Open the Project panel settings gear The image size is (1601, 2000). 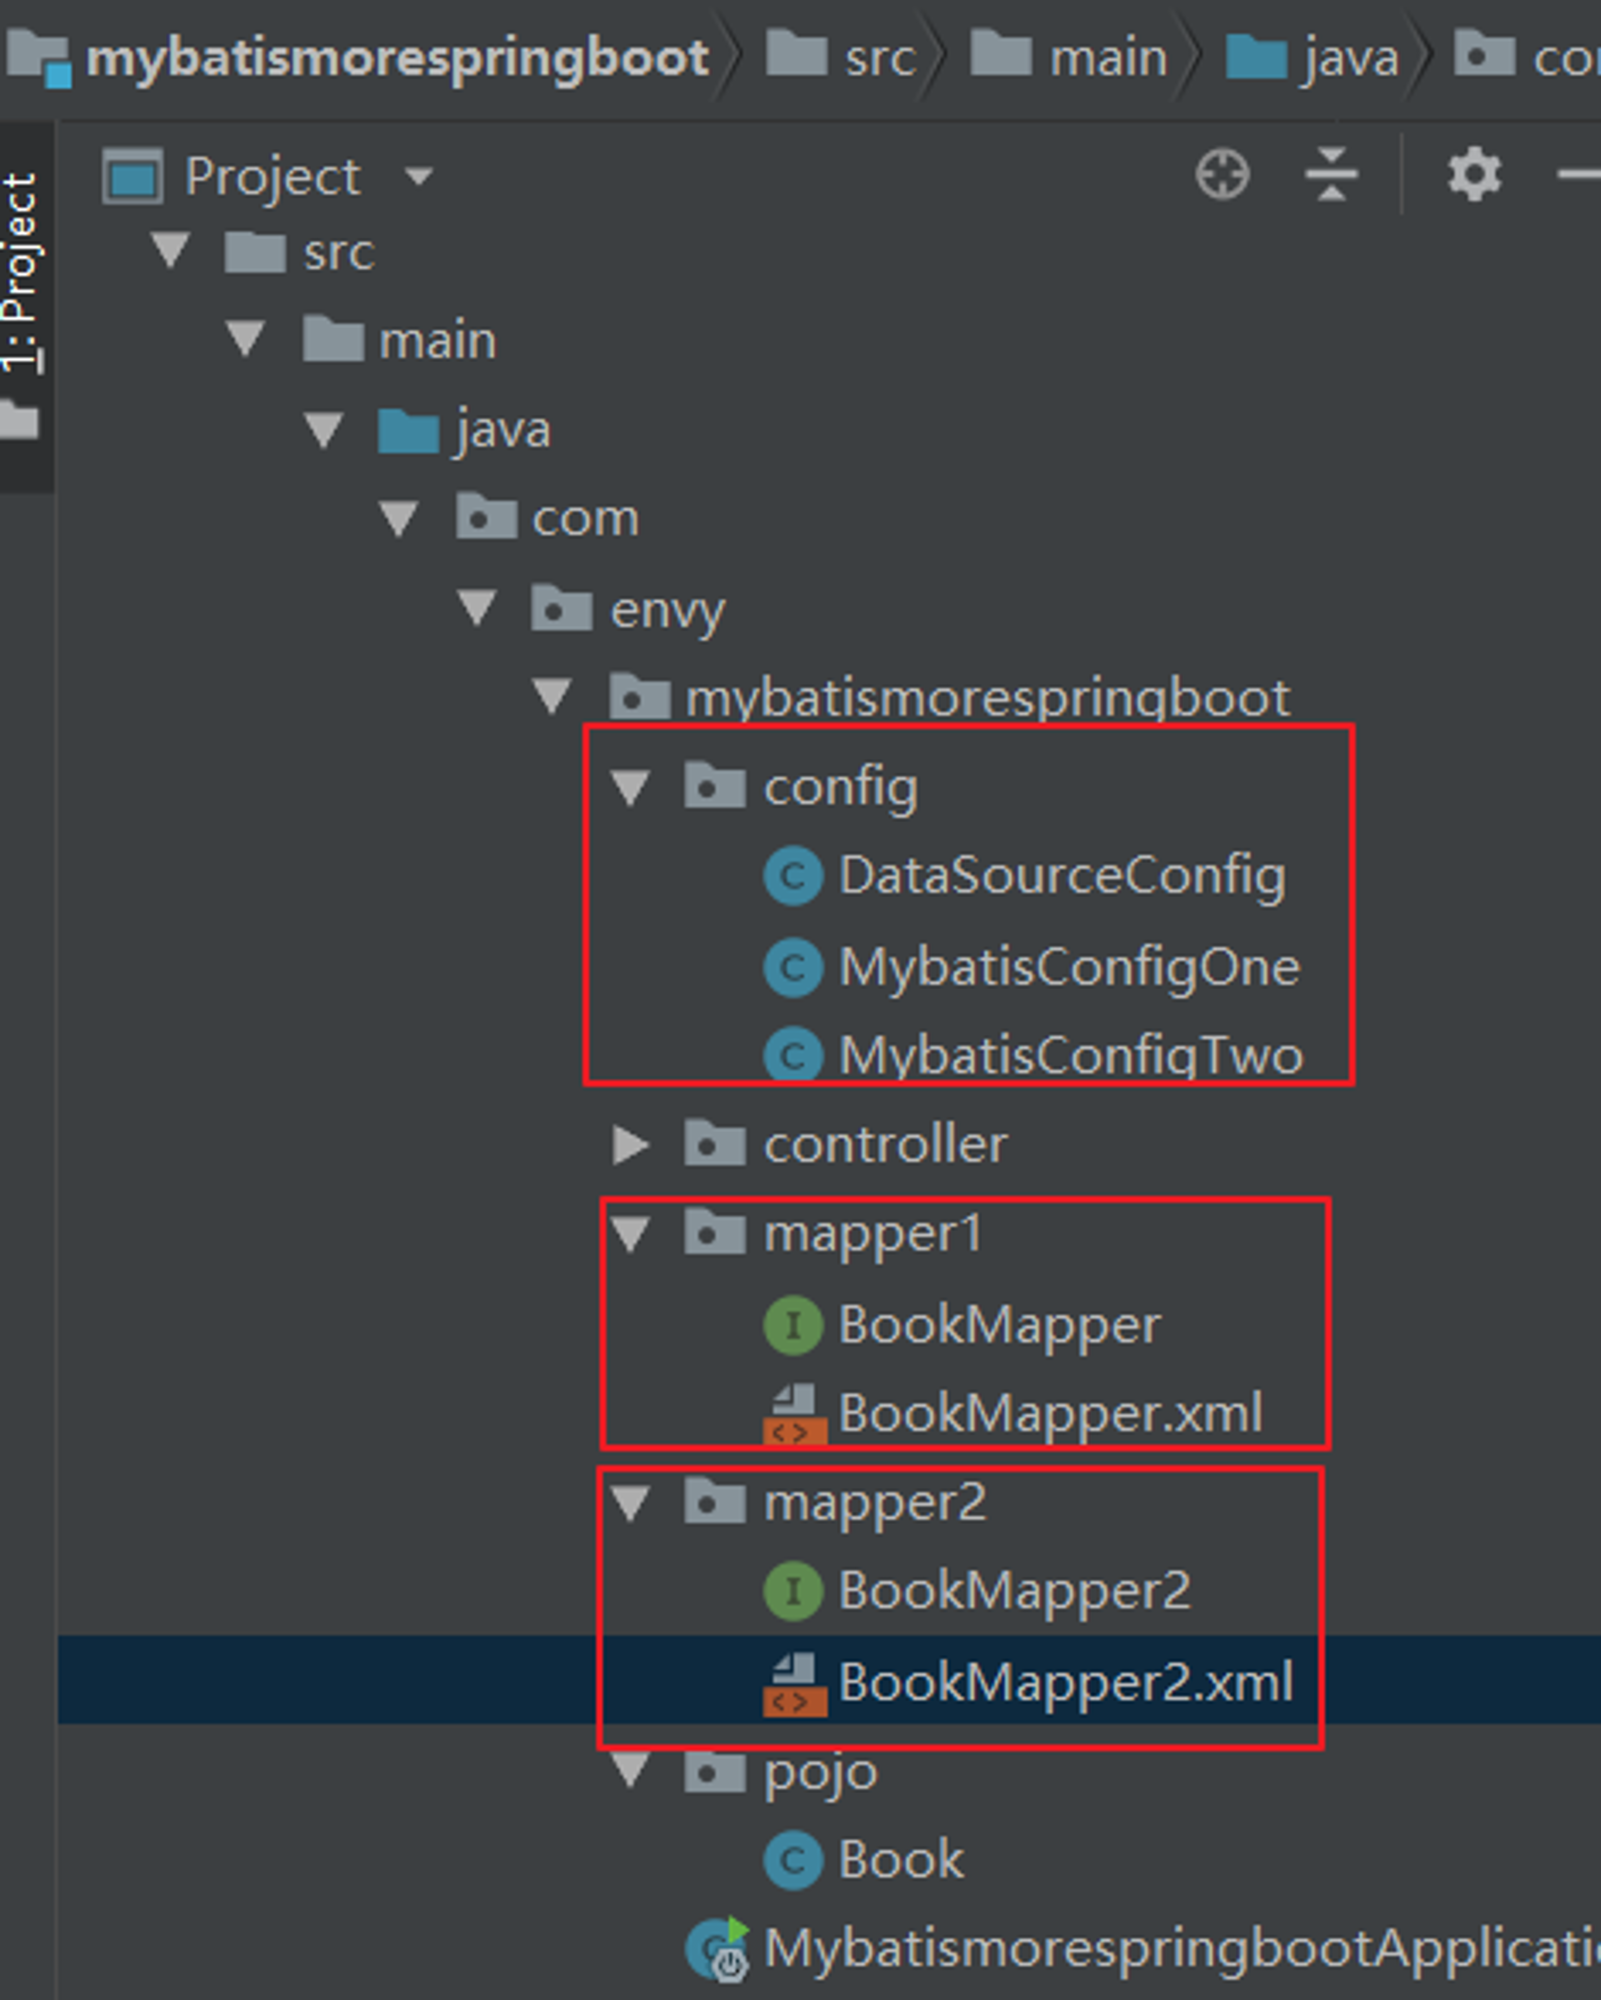tap(1474, 175)
